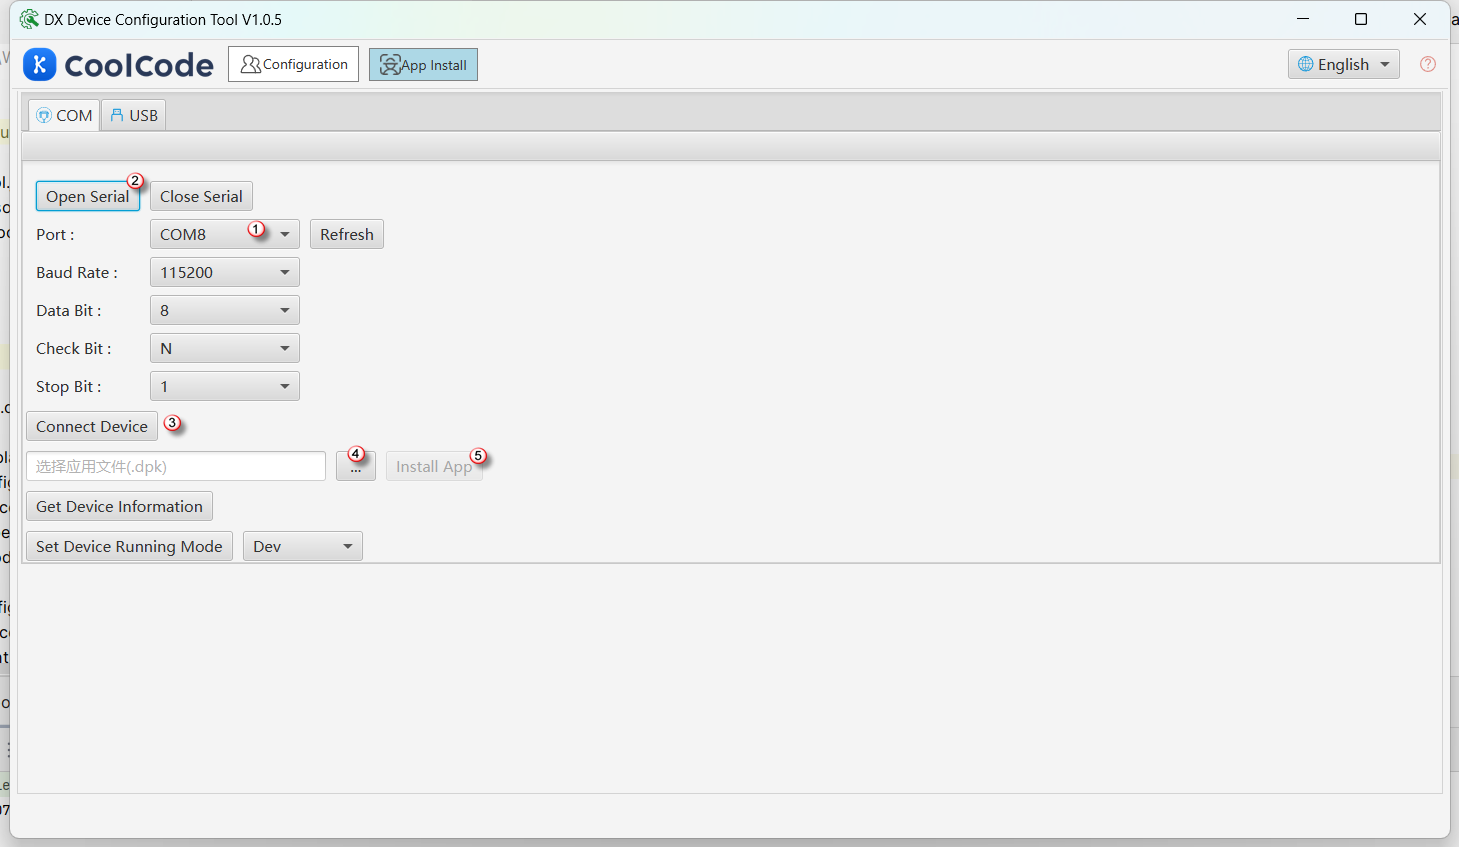Select the USB tab
Viewport: 1459px width, 847px height.
pyautogui.click(x=134, y=115)
